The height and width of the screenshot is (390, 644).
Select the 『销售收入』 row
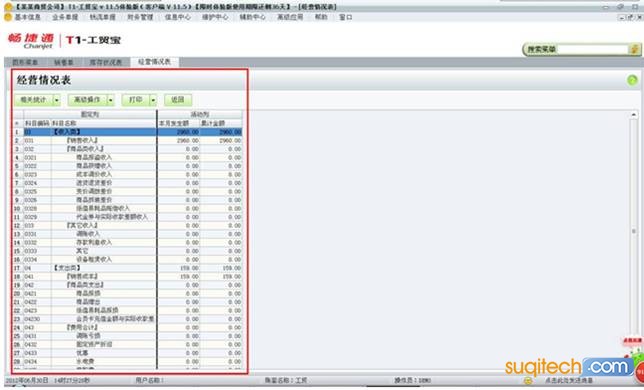point(128,140)
